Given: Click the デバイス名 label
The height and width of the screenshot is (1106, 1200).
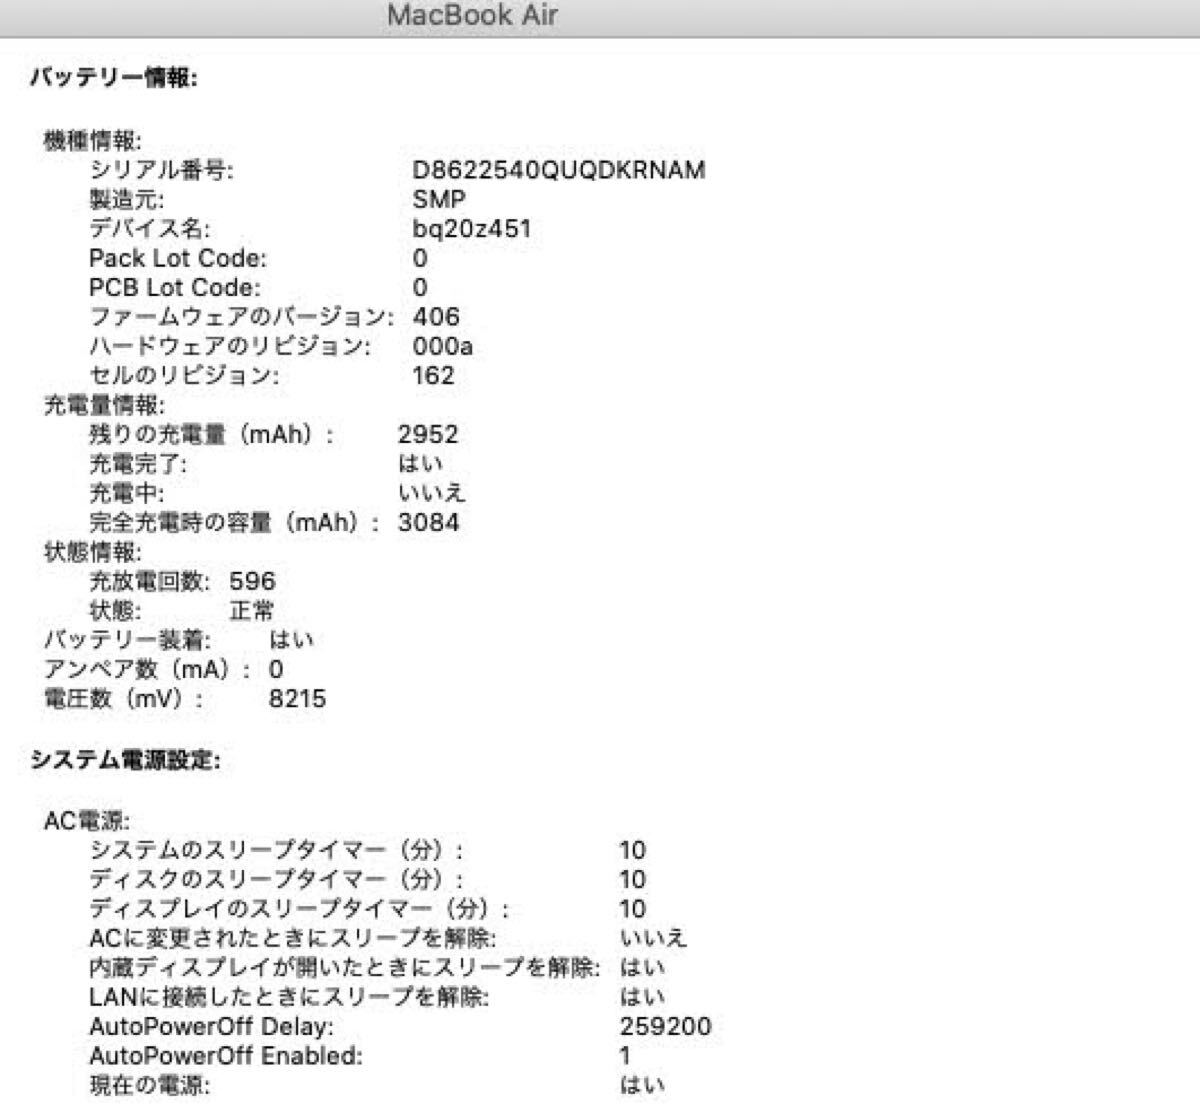Looking at the screenshot, I should tap(149, 228).
